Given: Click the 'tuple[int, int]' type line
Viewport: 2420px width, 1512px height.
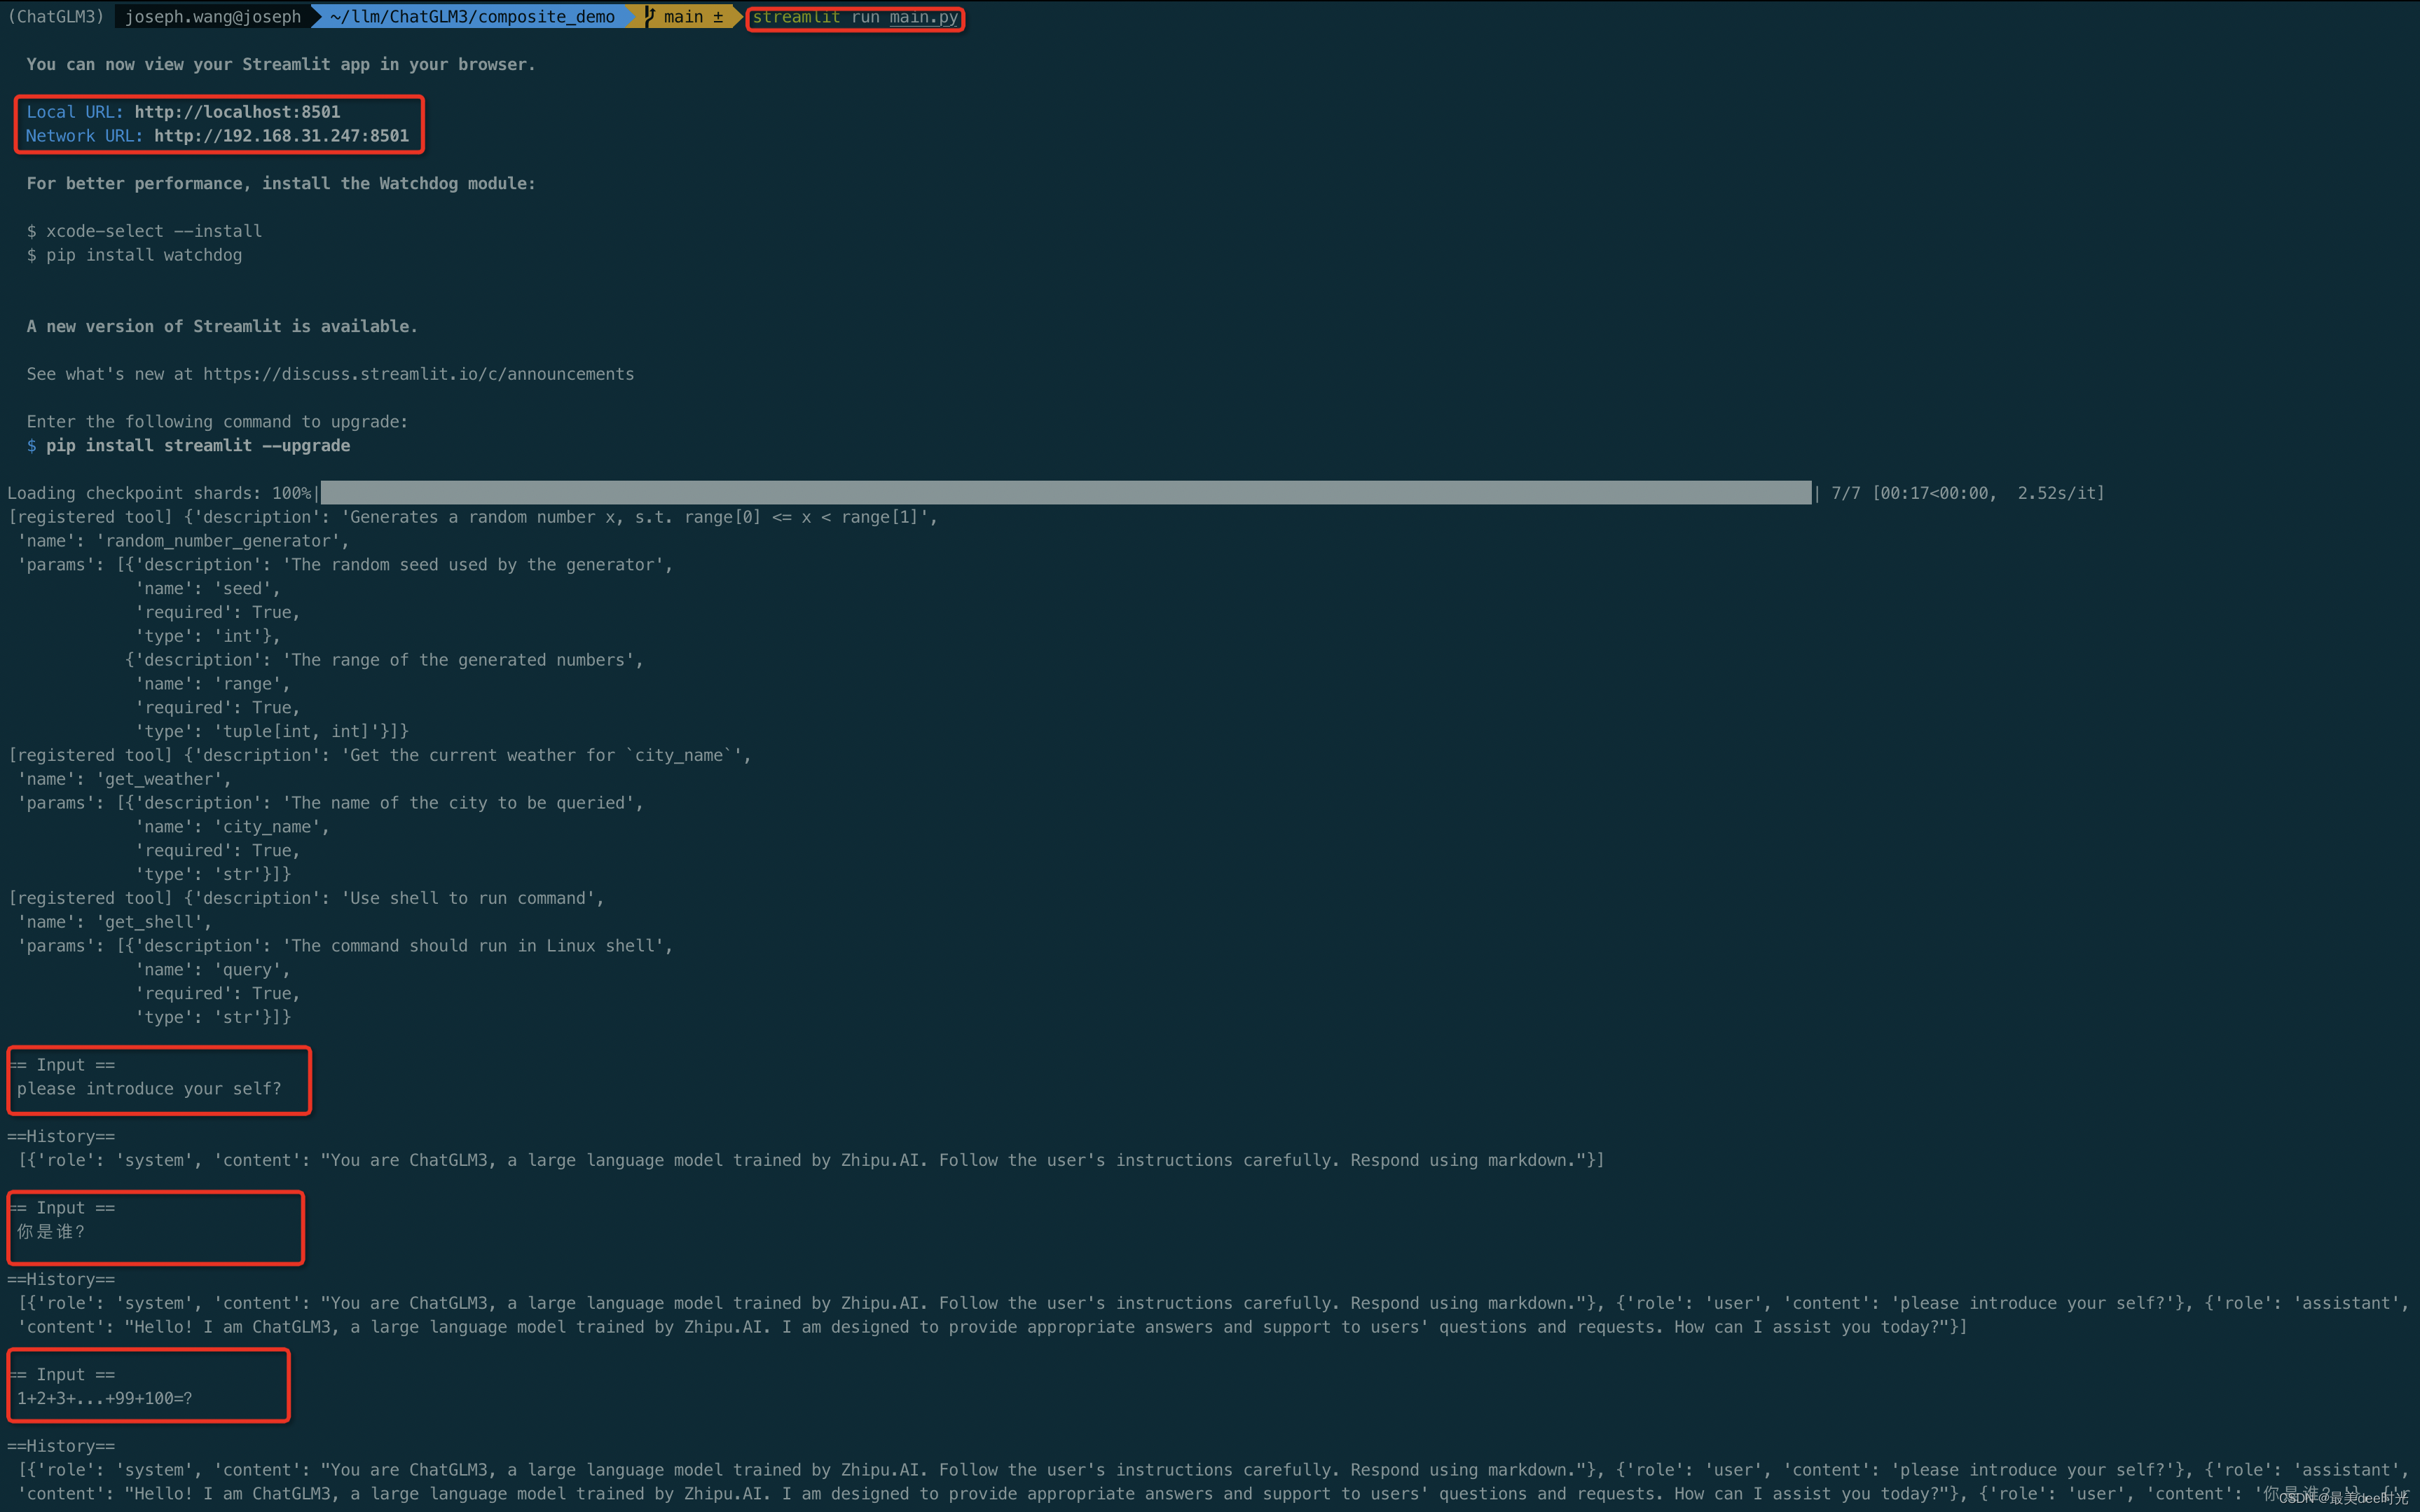Looking at the screenshot, I should [272, 732].
